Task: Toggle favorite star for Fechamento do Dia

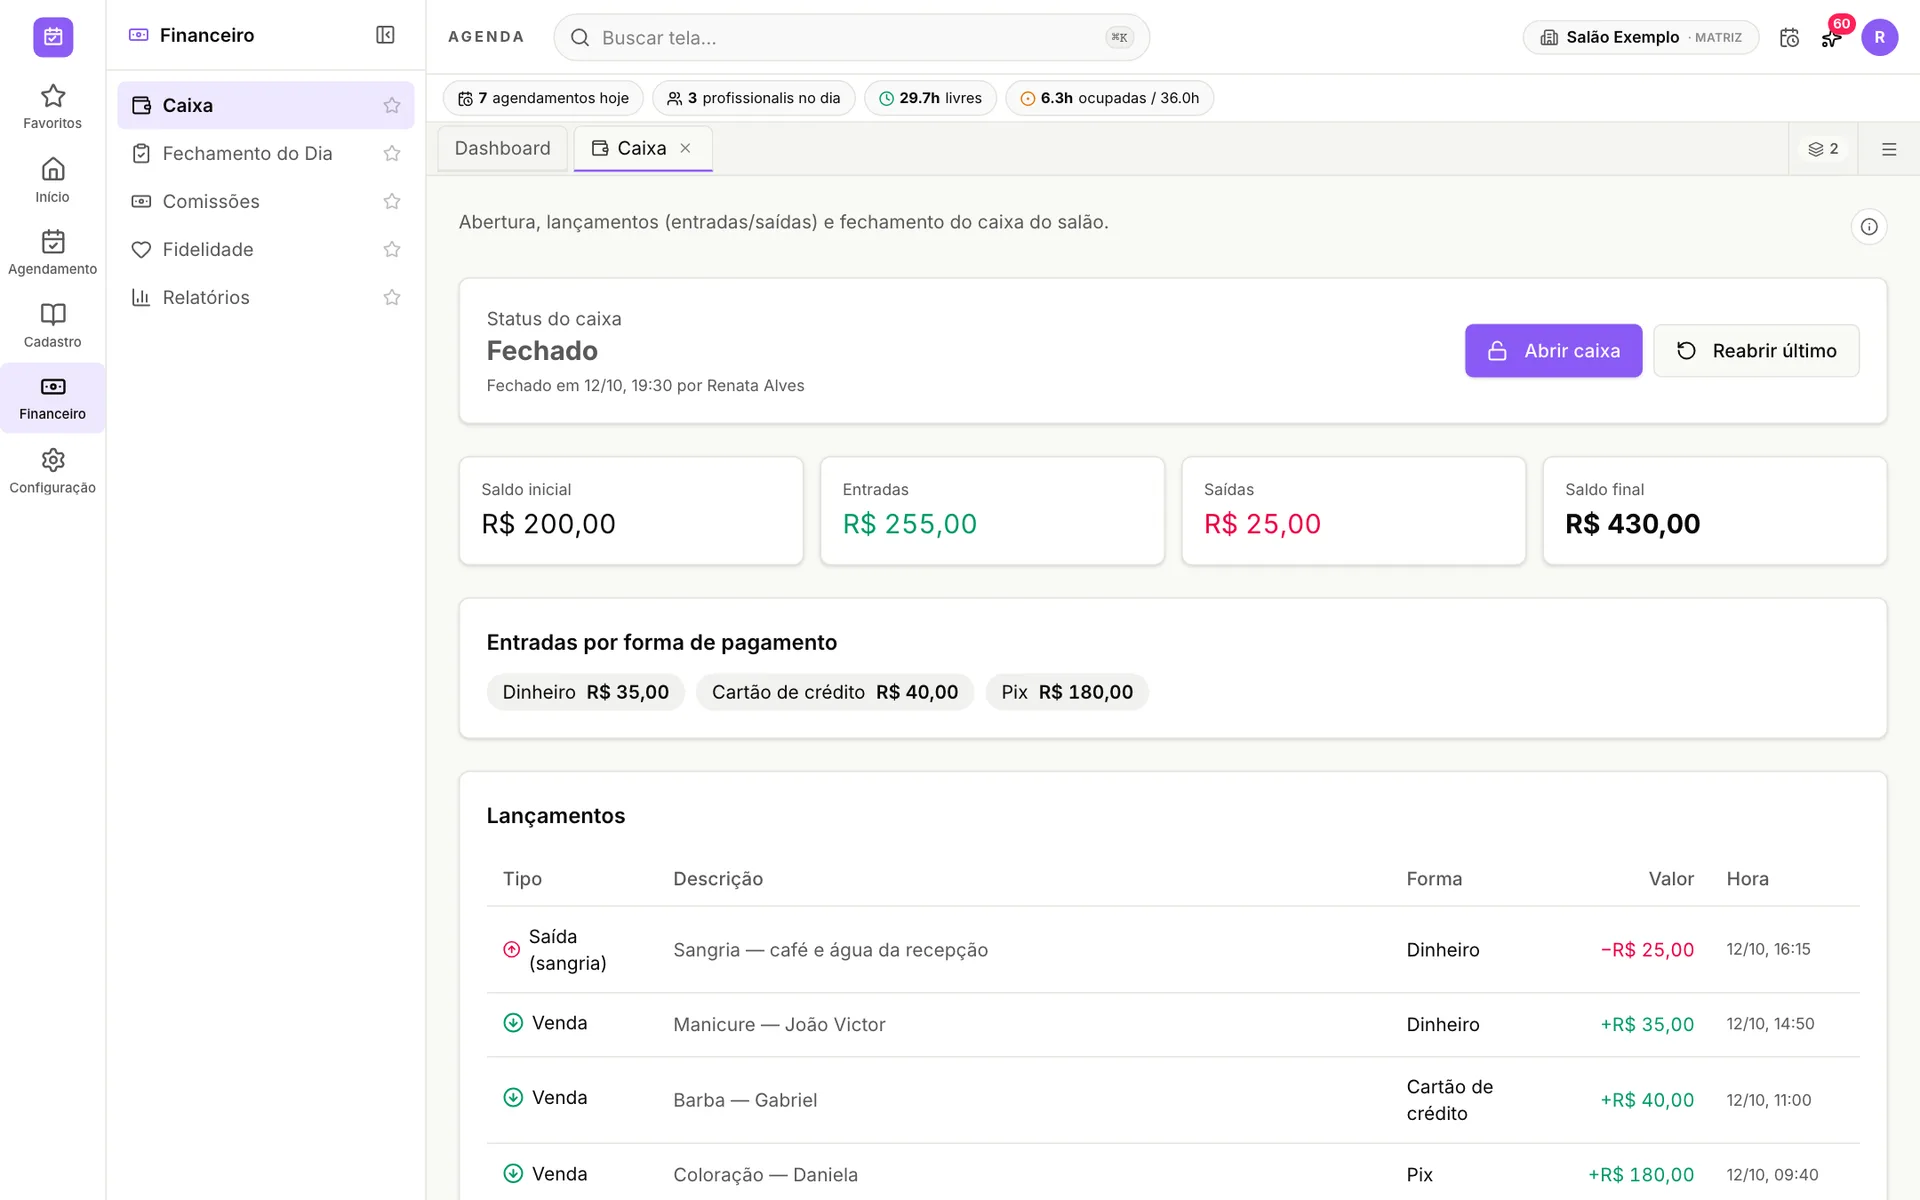Action: [x=392, y=153]
